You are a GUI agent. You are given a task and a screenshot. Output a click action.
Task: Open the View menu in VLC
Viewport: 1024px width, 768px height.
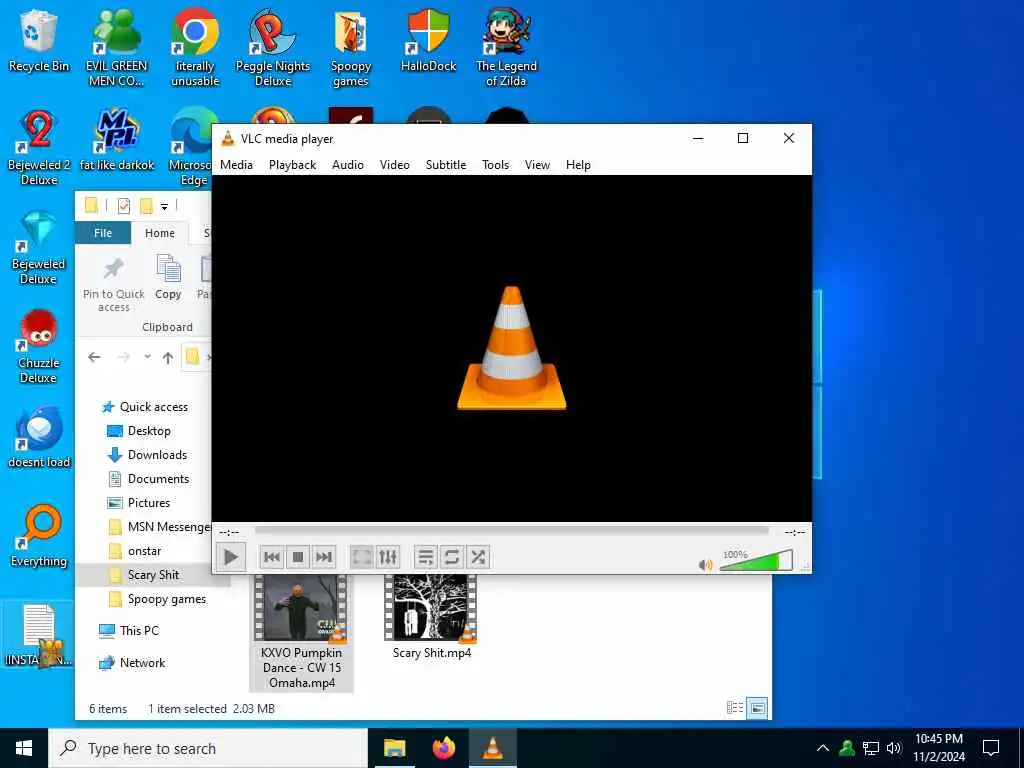[537, 165]
